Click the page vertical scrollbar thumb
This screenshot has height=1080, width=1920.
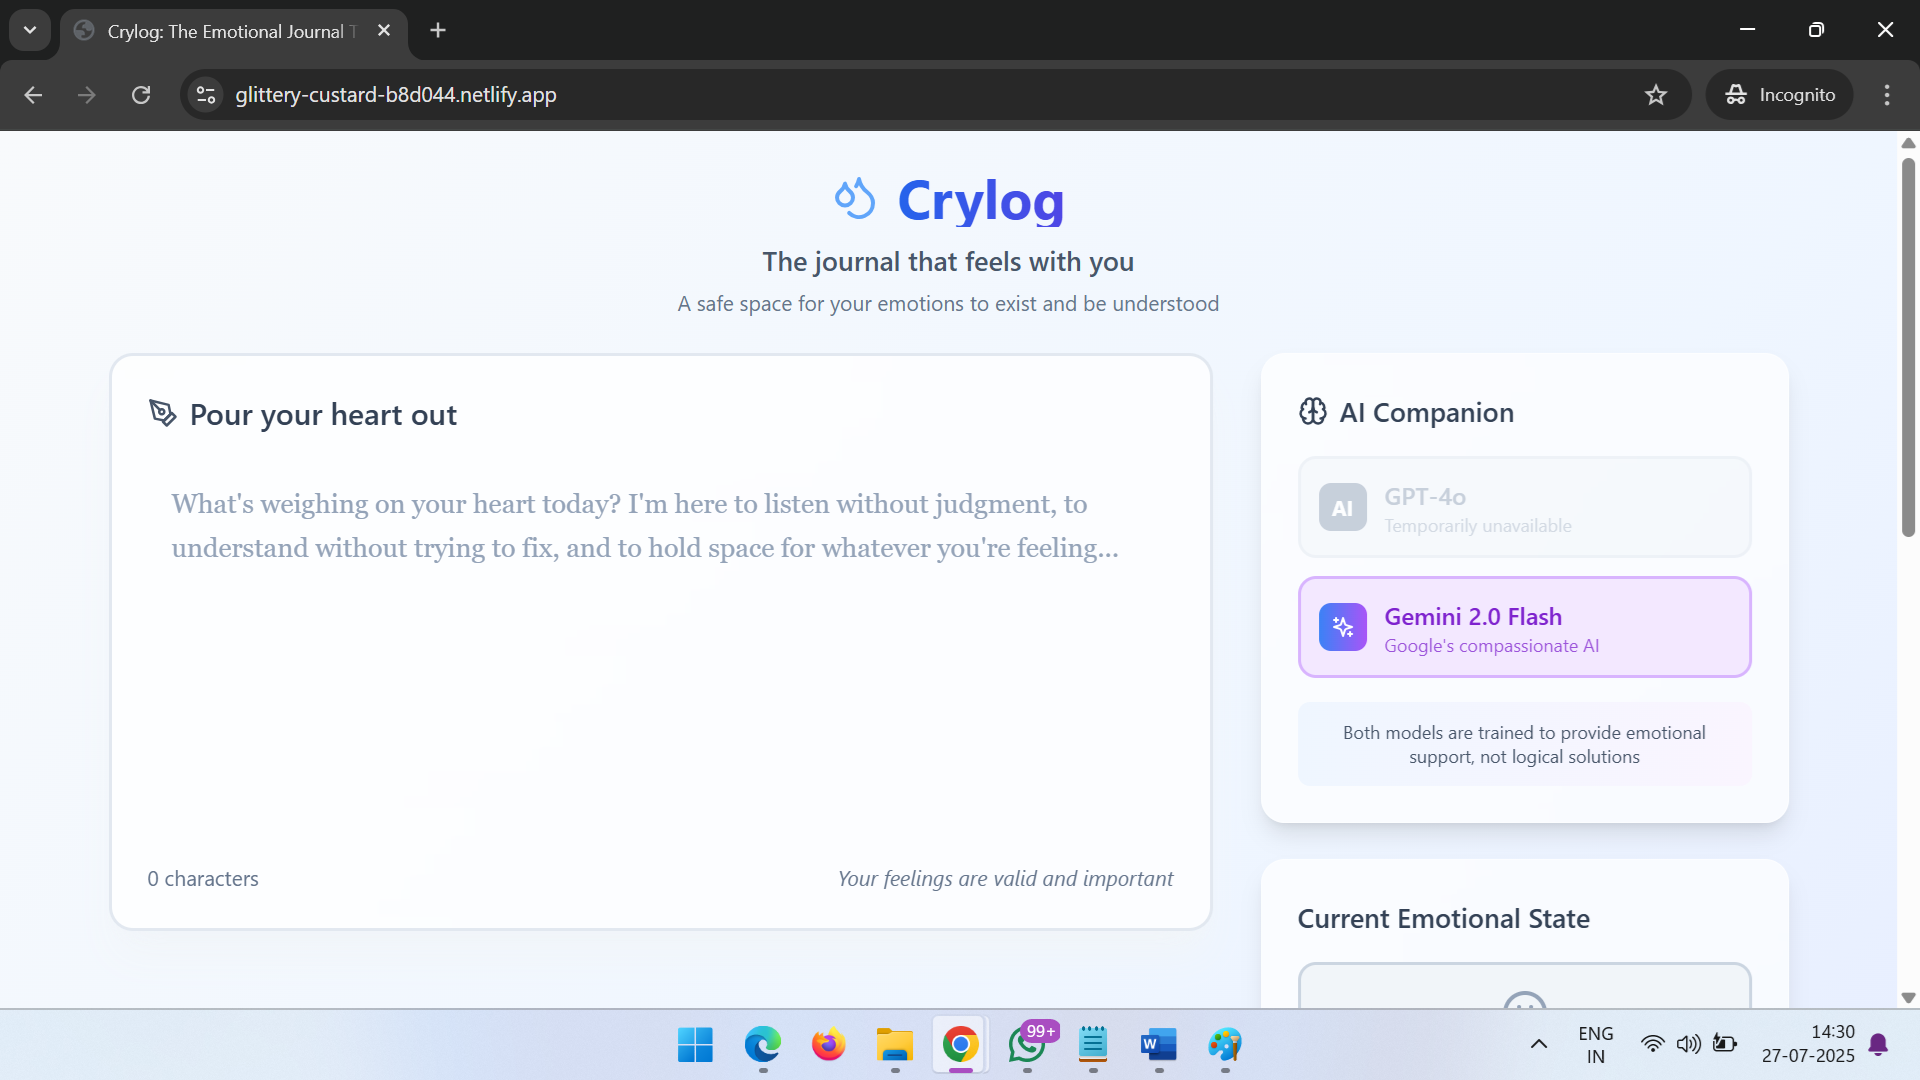1908,345
